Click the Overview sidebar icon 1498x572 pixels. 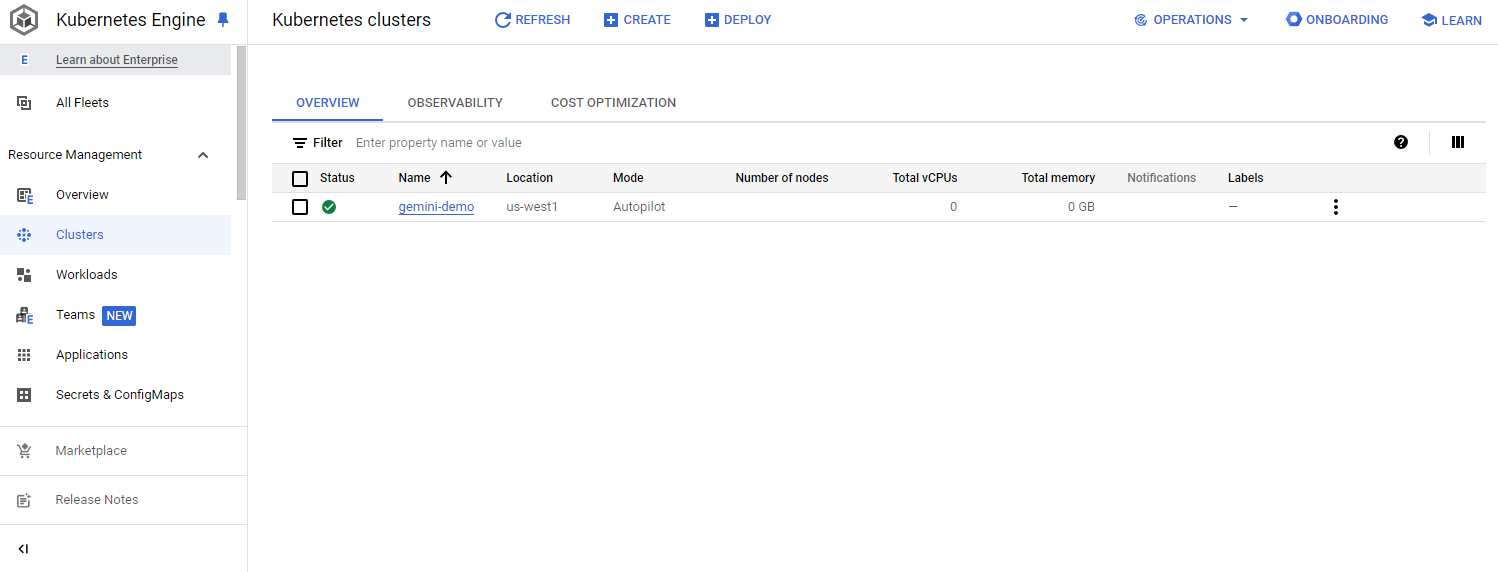click(x=24, y=195)
